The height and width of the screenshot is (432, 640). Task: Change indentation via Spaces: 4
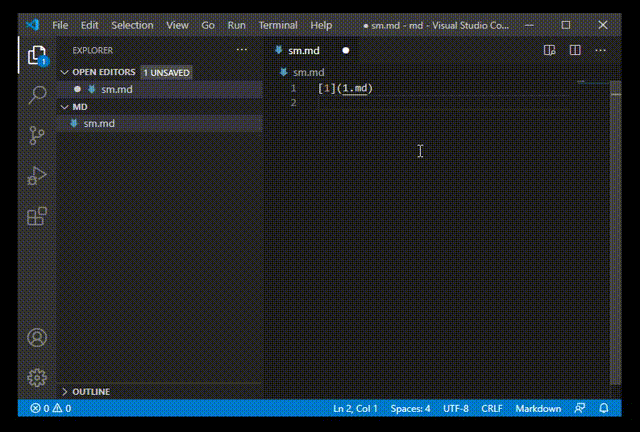[410, 408]
